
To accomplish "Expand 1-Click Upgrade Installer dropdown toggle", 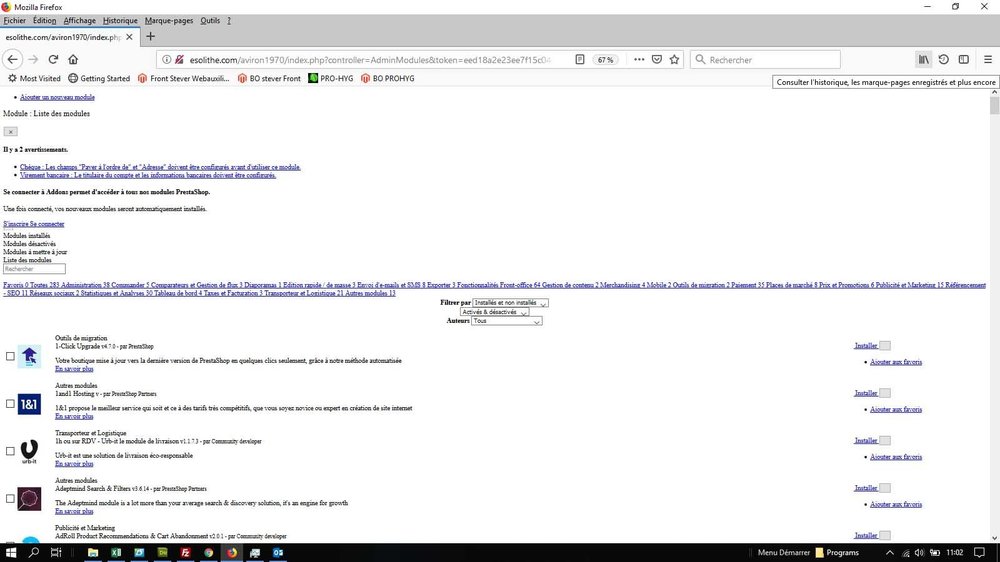I will tap(885, 346).
